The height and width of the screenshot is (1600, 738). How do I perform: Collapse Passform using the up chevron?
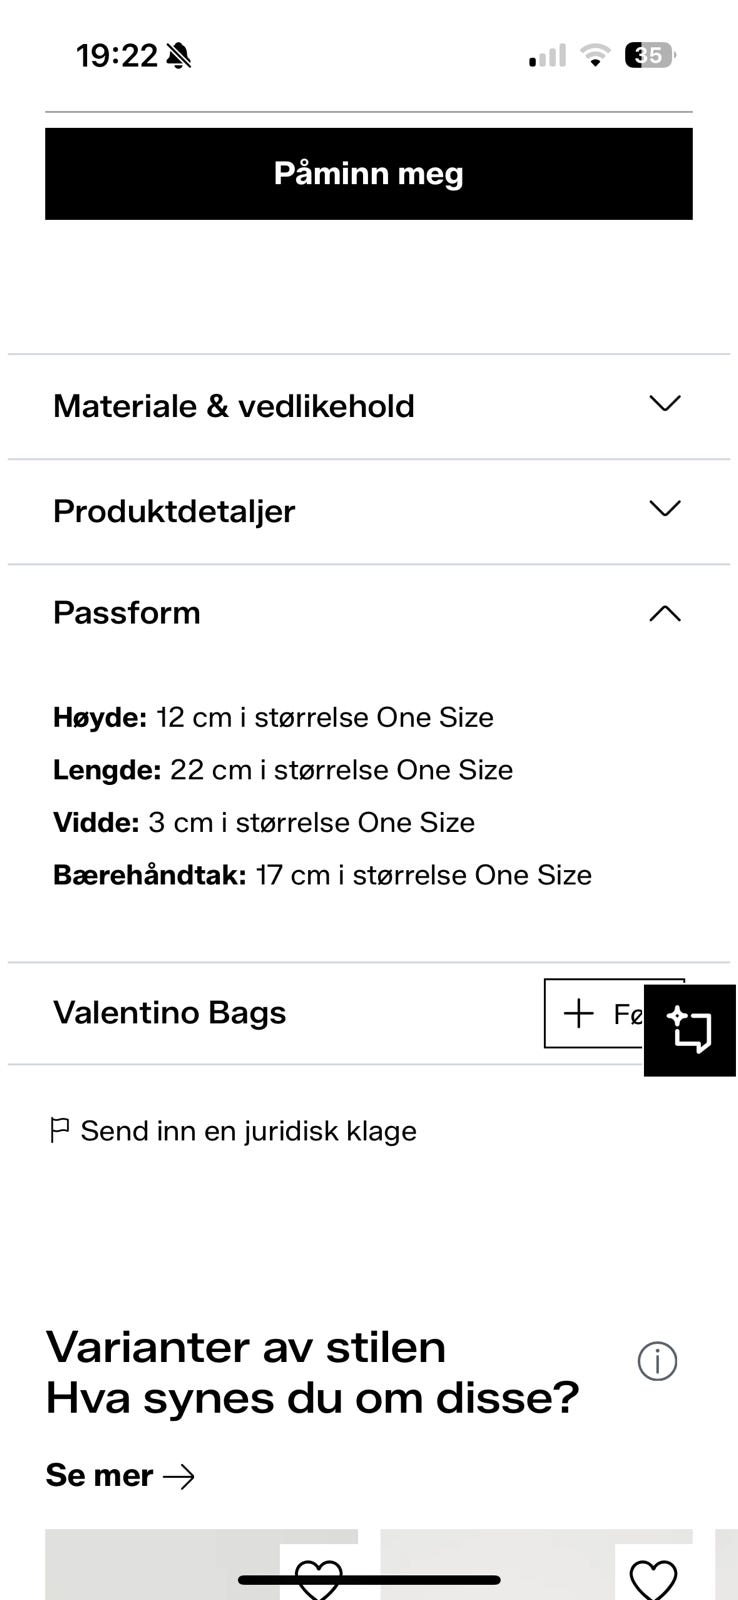(664, 614)
